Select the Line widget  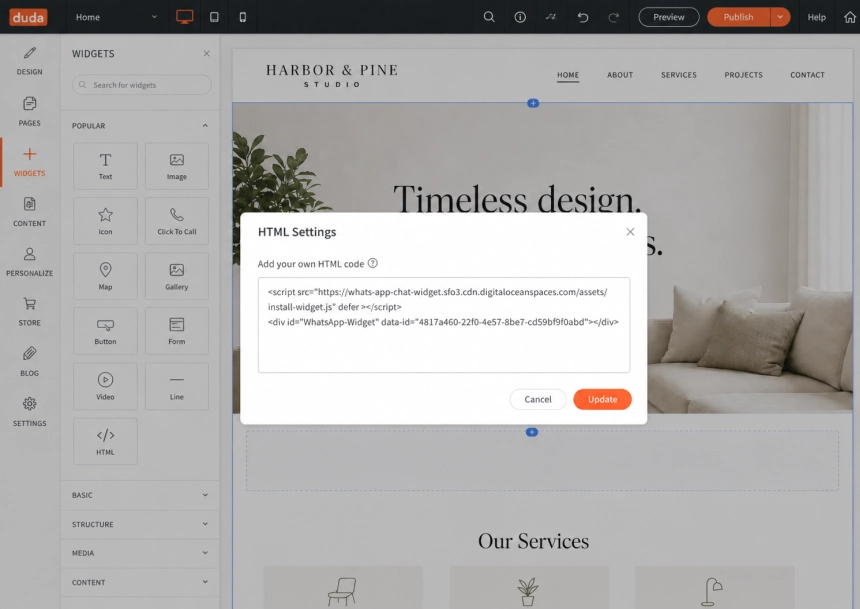177,386
